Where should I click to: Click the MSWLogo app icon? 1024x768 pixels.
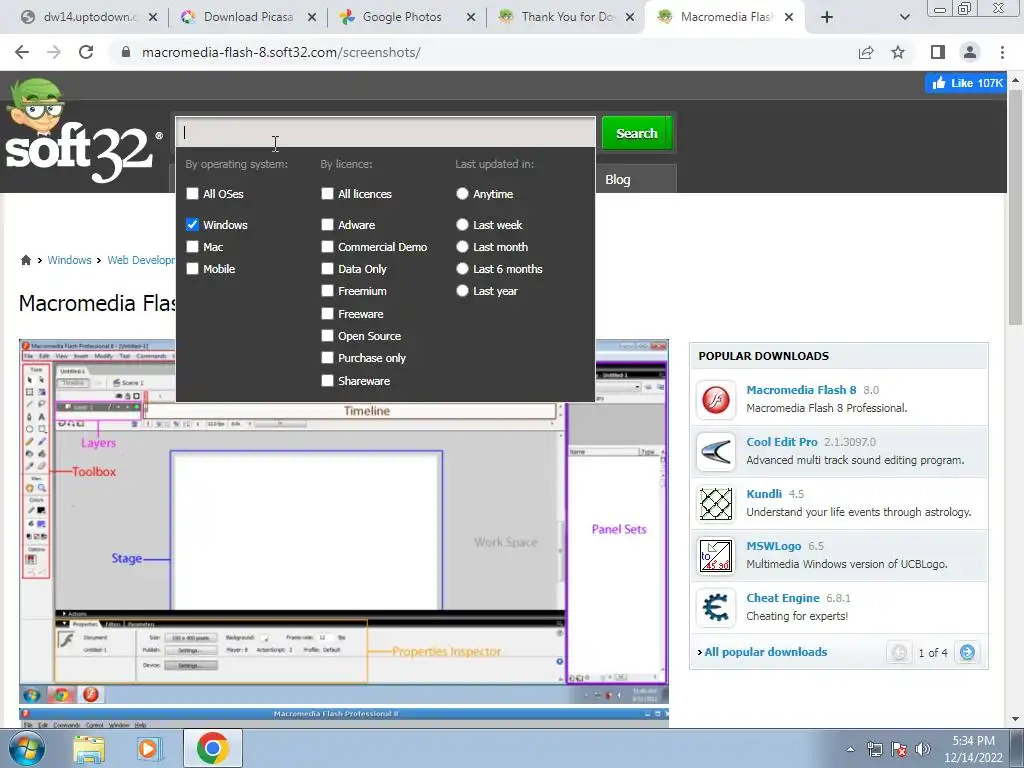coord(716,556)
